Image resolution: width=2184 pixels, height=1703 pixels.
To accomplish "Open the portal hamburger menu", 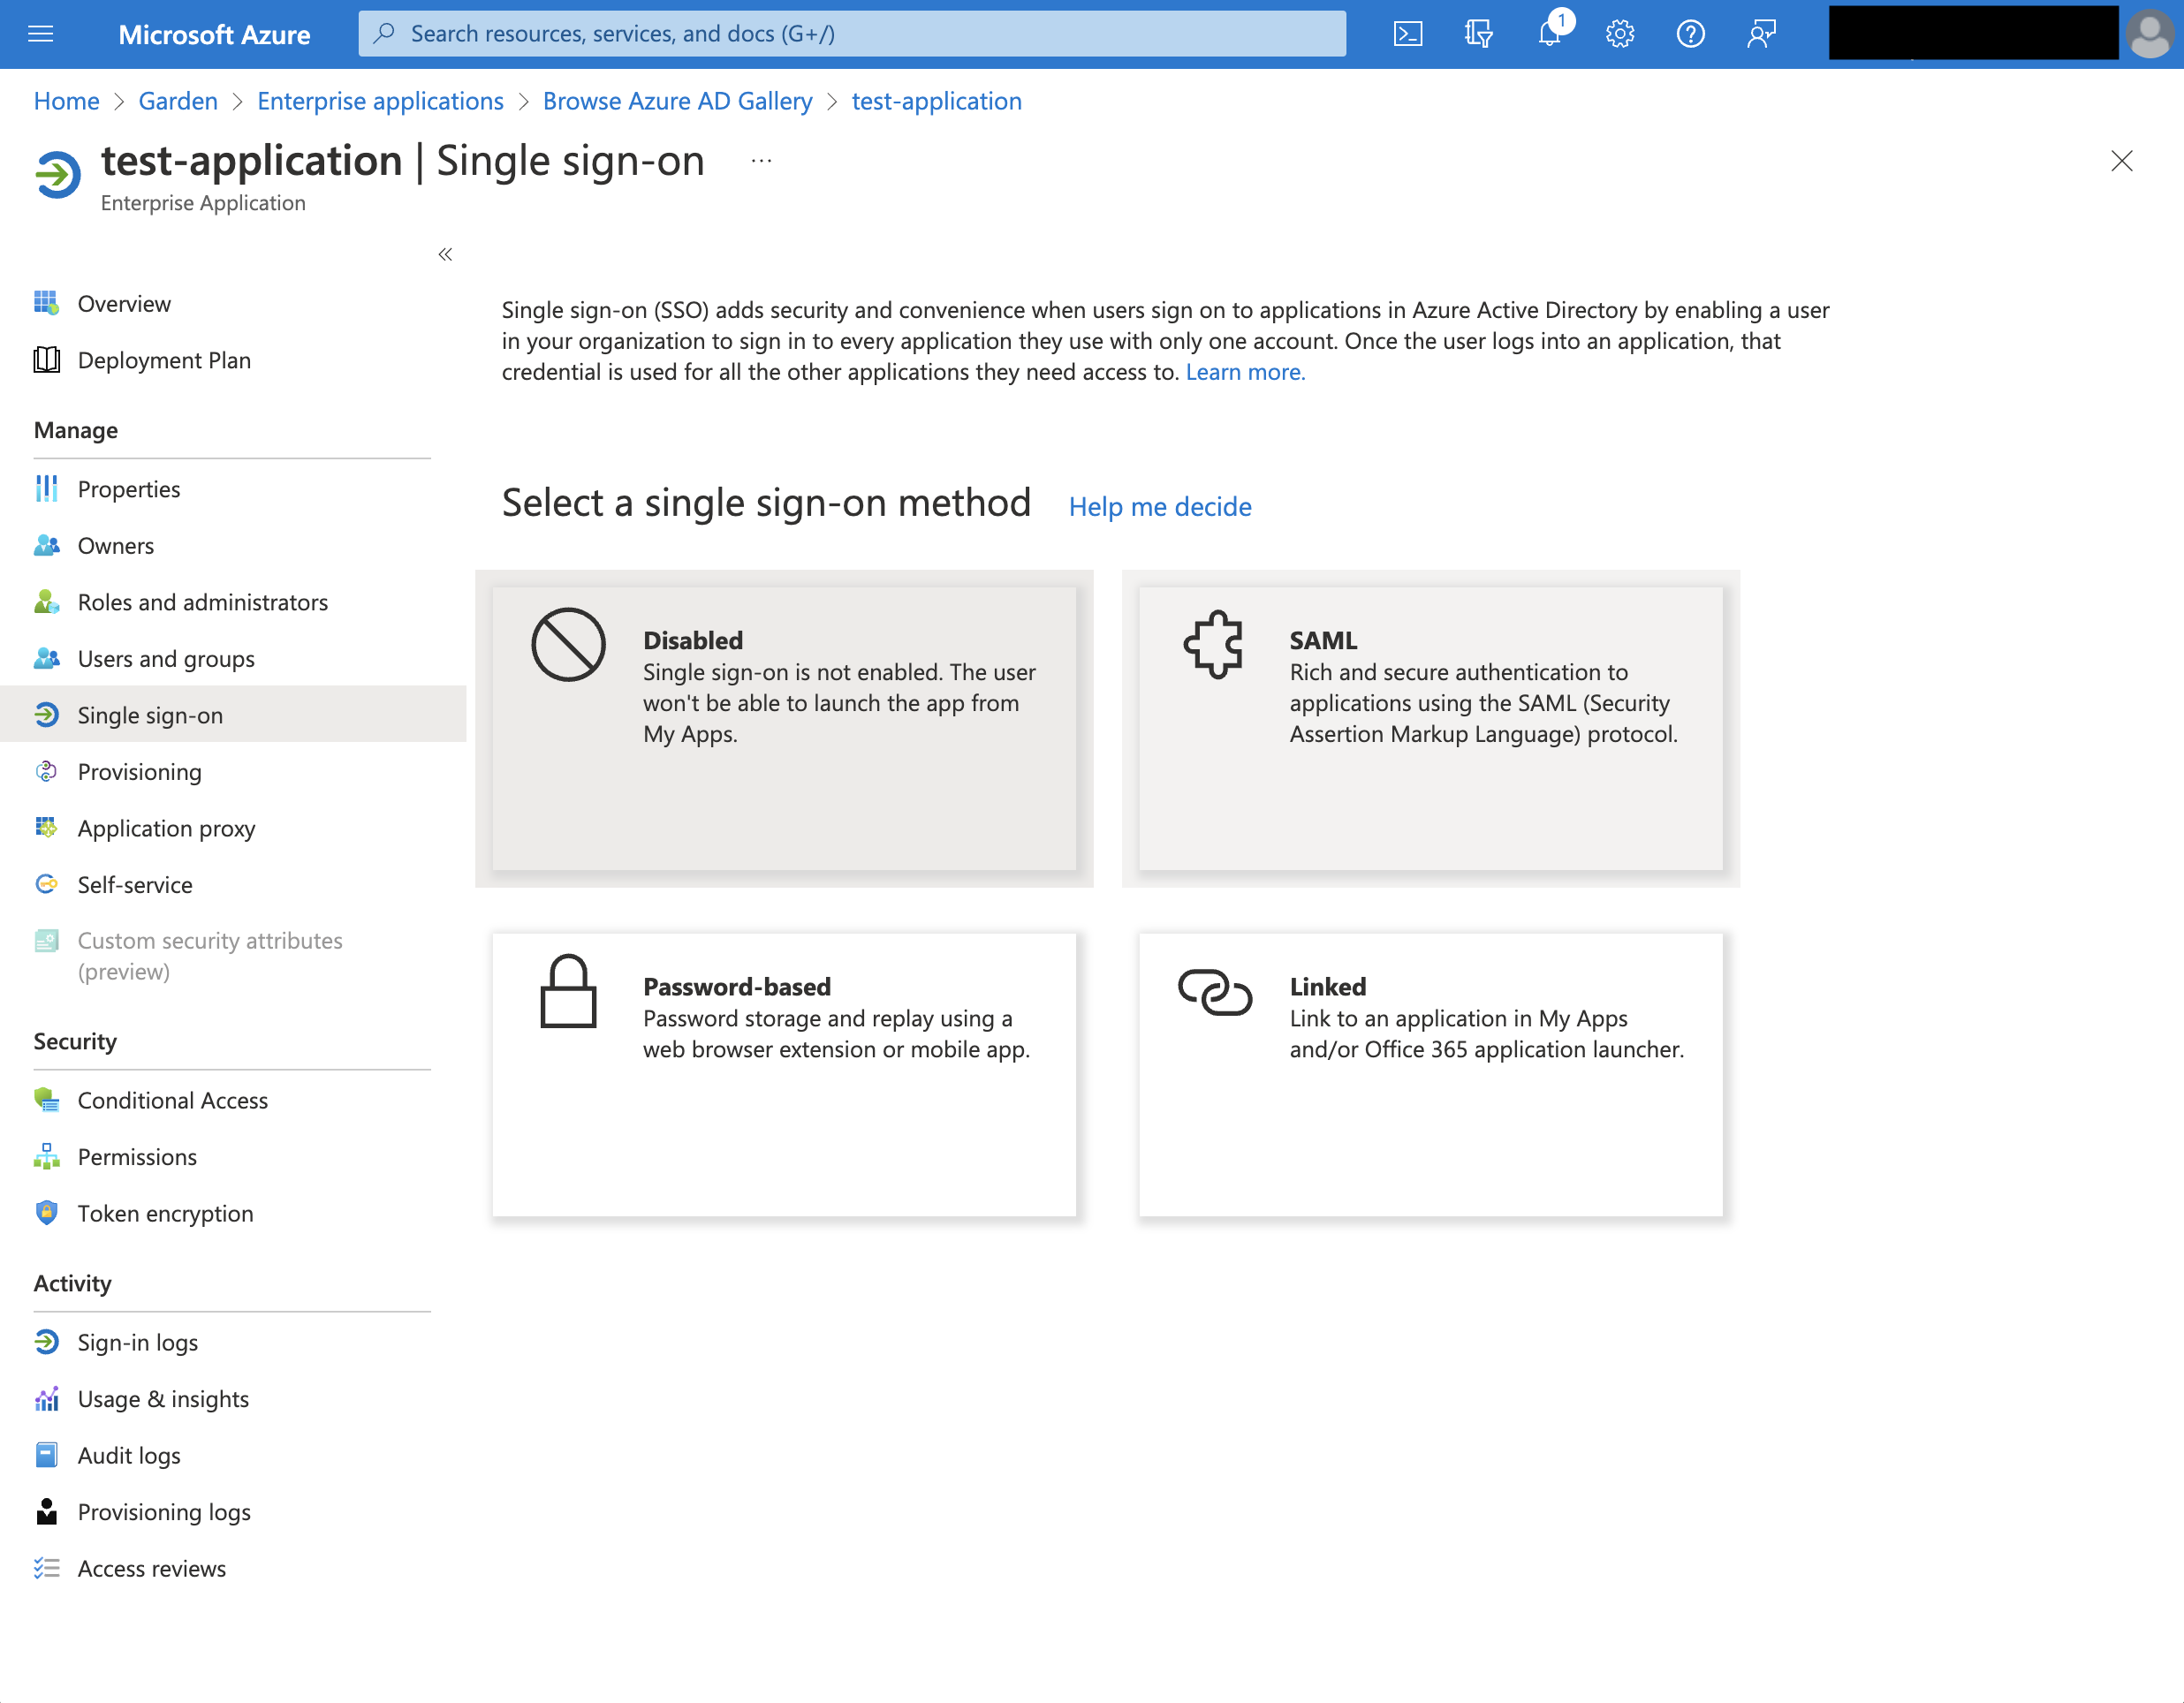I will pyautogui.click(x=41, y=34).
